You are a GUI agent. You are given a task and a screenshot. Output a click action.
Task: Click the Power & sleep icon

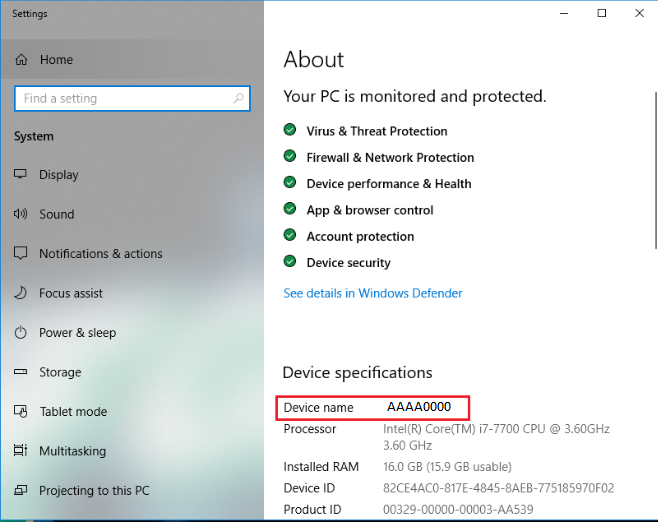click(20, 333)
